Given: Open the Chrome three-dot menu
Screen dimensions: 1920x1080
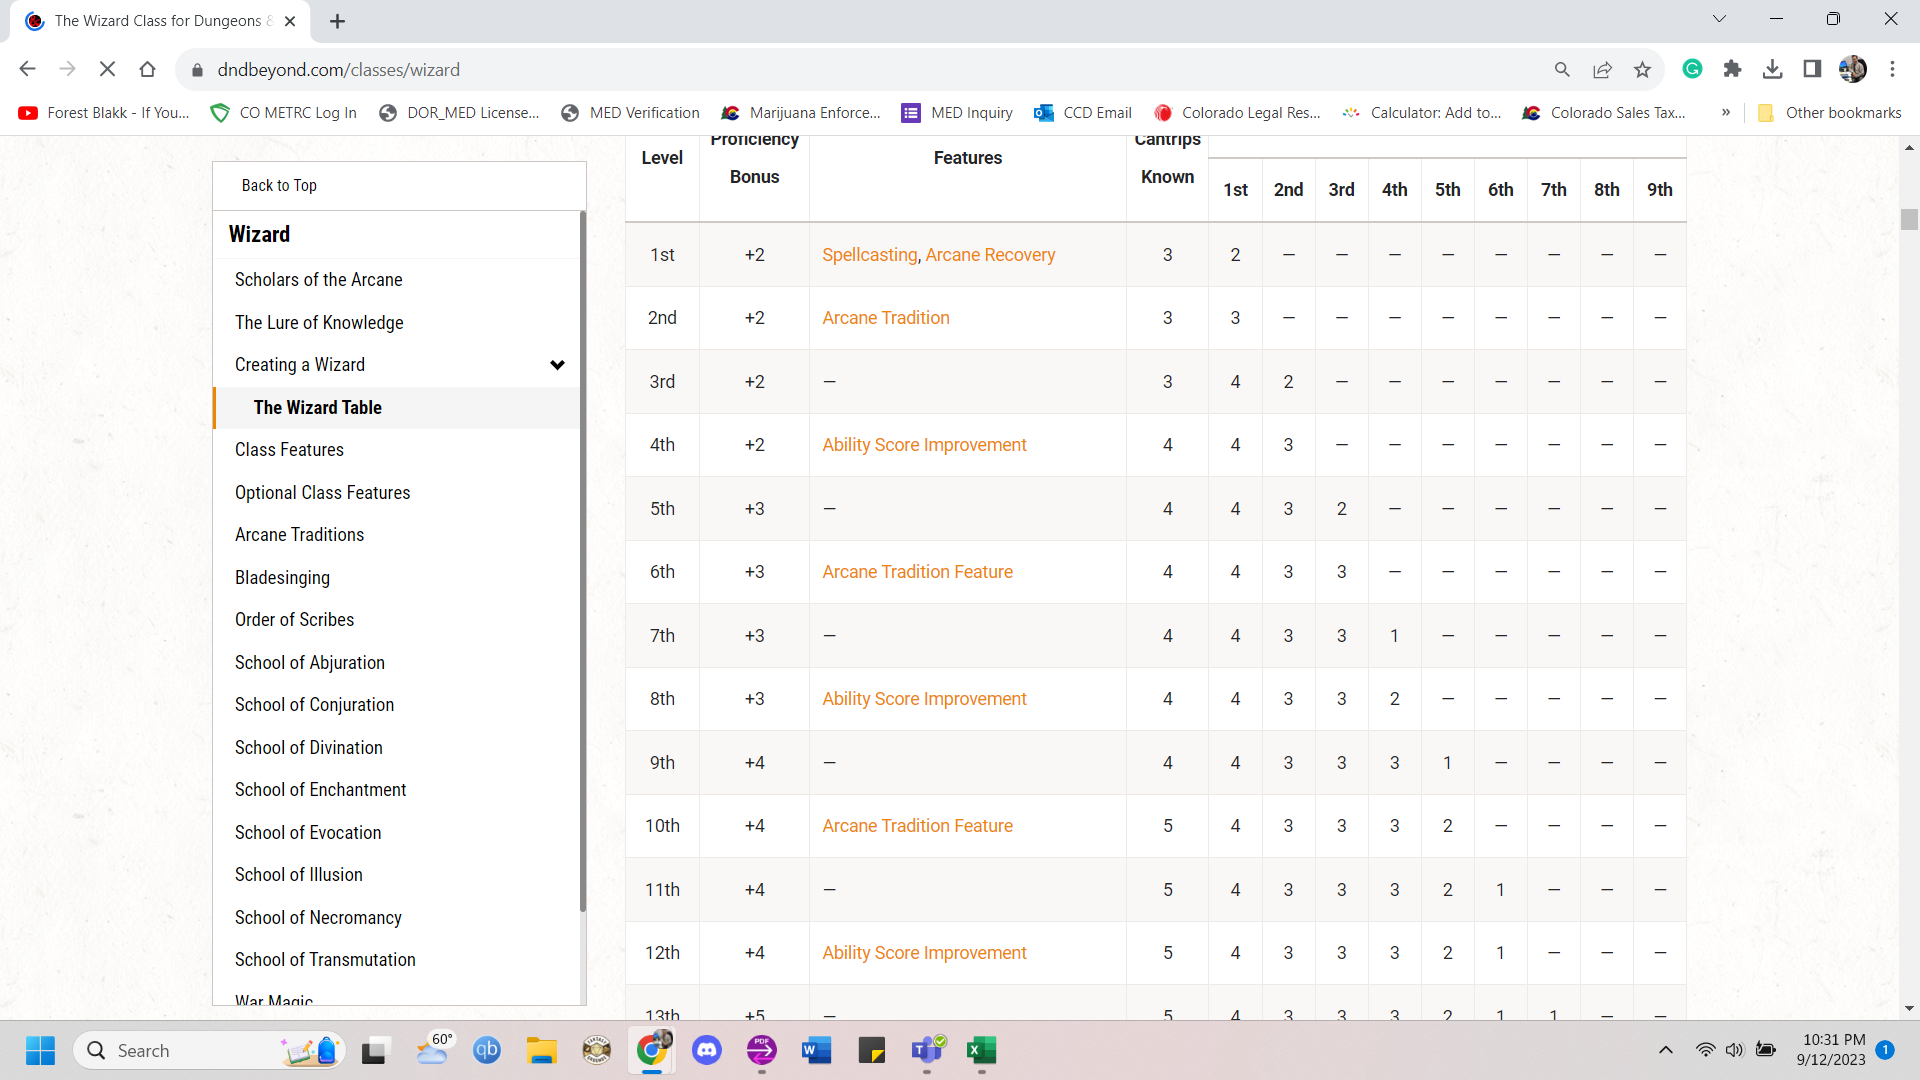Looking at the screenshot, I should pyautogui.click(x=1892, y=69).
